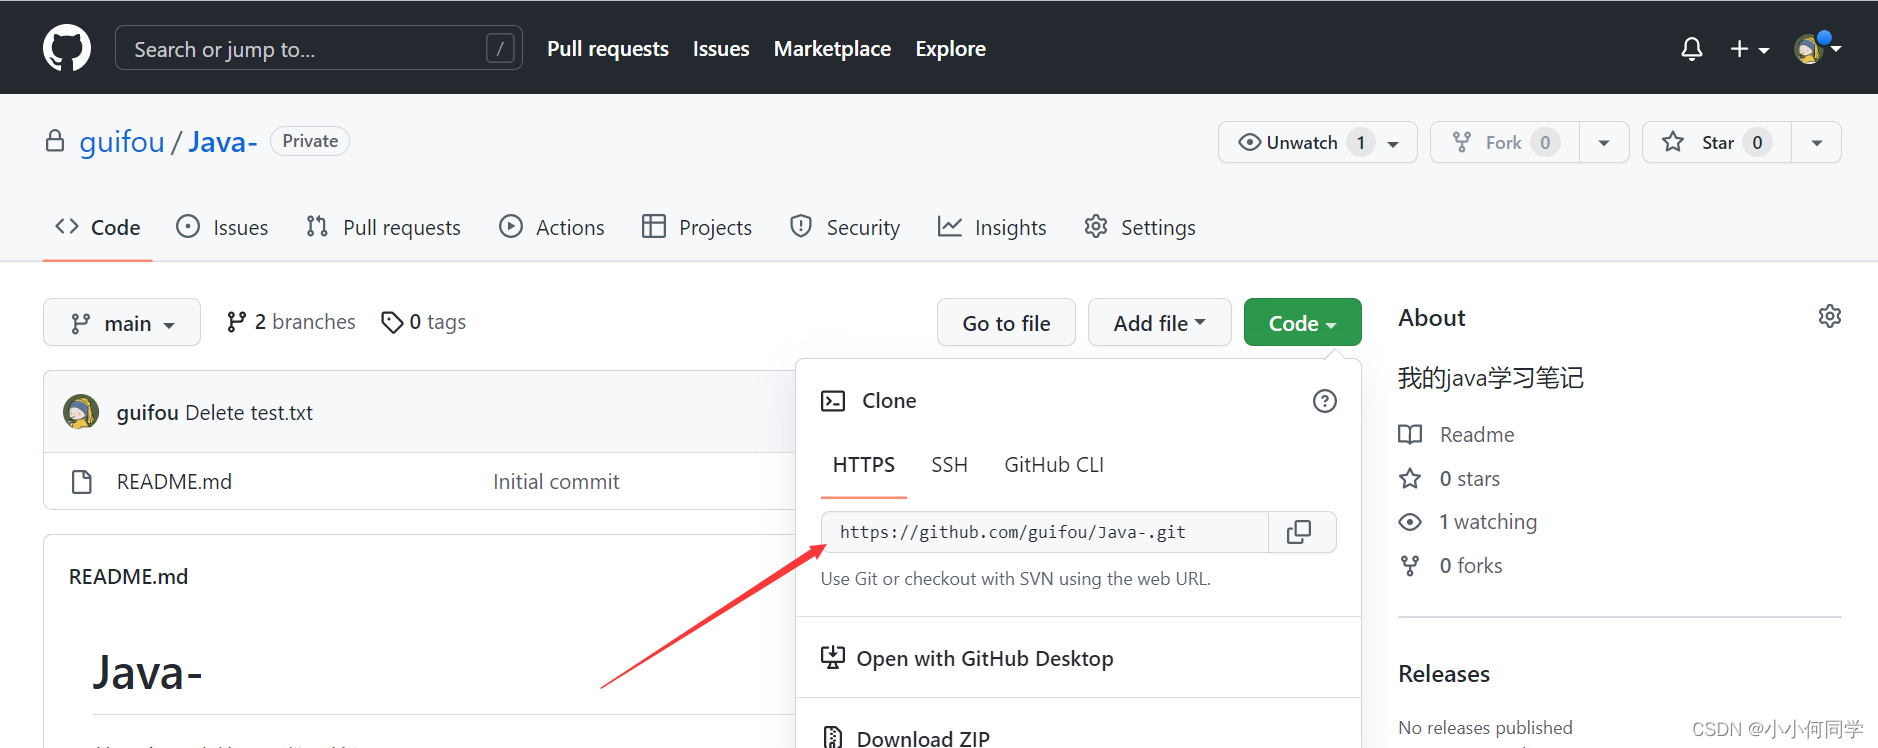
Task: Open Issues in top navigation
Action: 721,49
